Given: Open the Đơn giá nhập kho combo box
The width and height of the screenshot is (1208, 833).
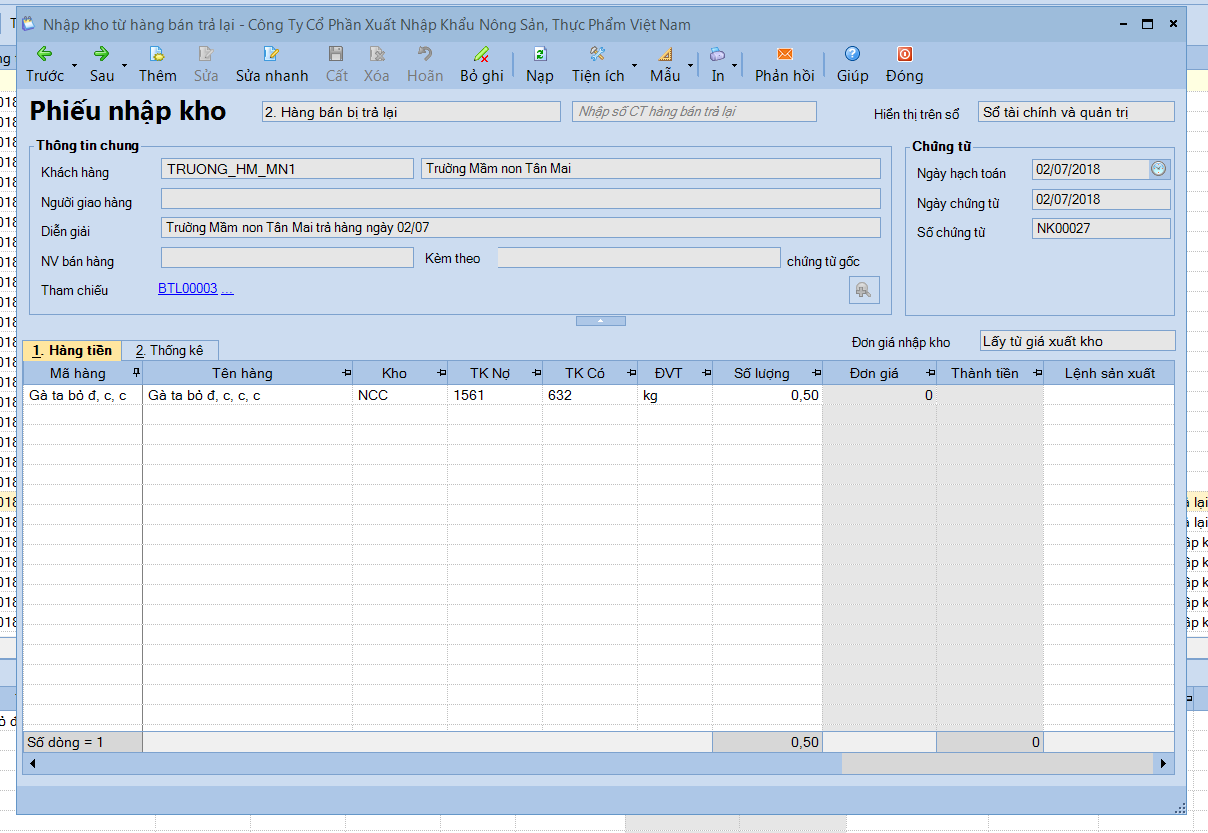Looking at the screenshot, I should coord(1077,341).
